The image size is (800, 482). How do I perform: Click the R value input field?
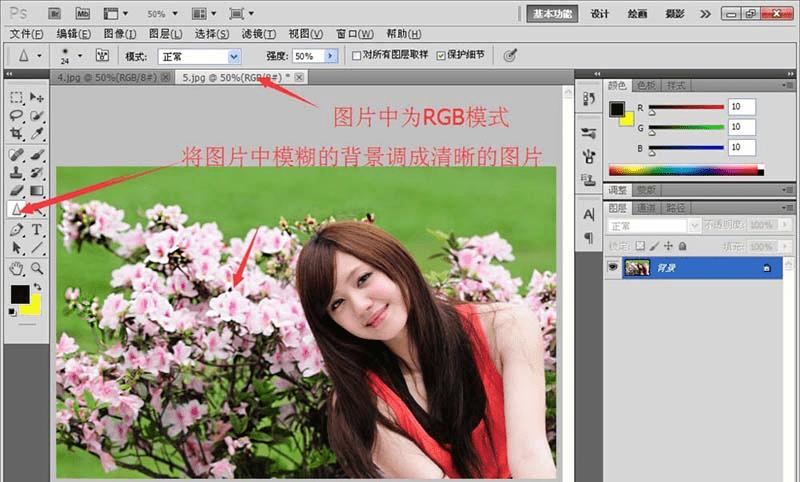742,107
